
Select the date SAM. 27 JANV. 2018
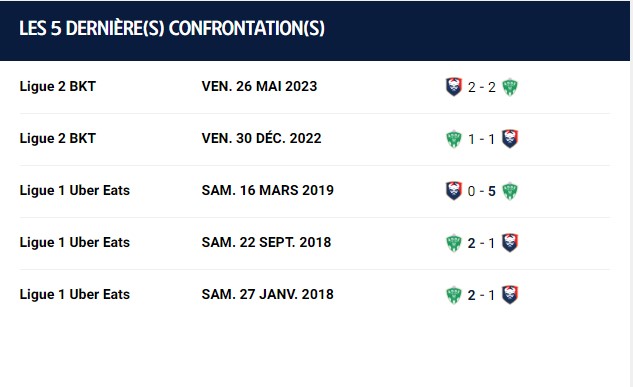268,294
